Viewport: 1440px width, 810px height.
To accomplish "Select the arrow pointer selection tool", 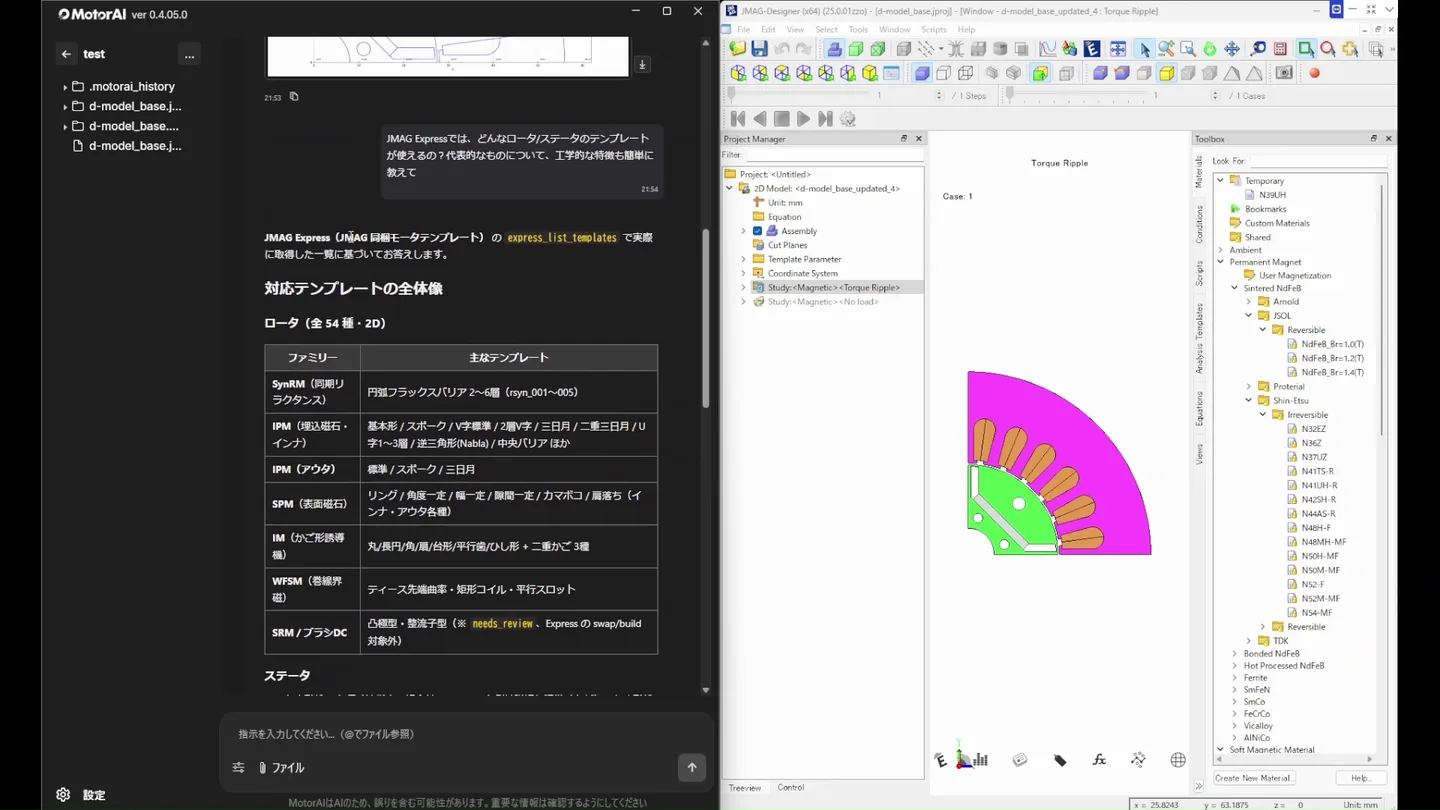I will 1144,49.
